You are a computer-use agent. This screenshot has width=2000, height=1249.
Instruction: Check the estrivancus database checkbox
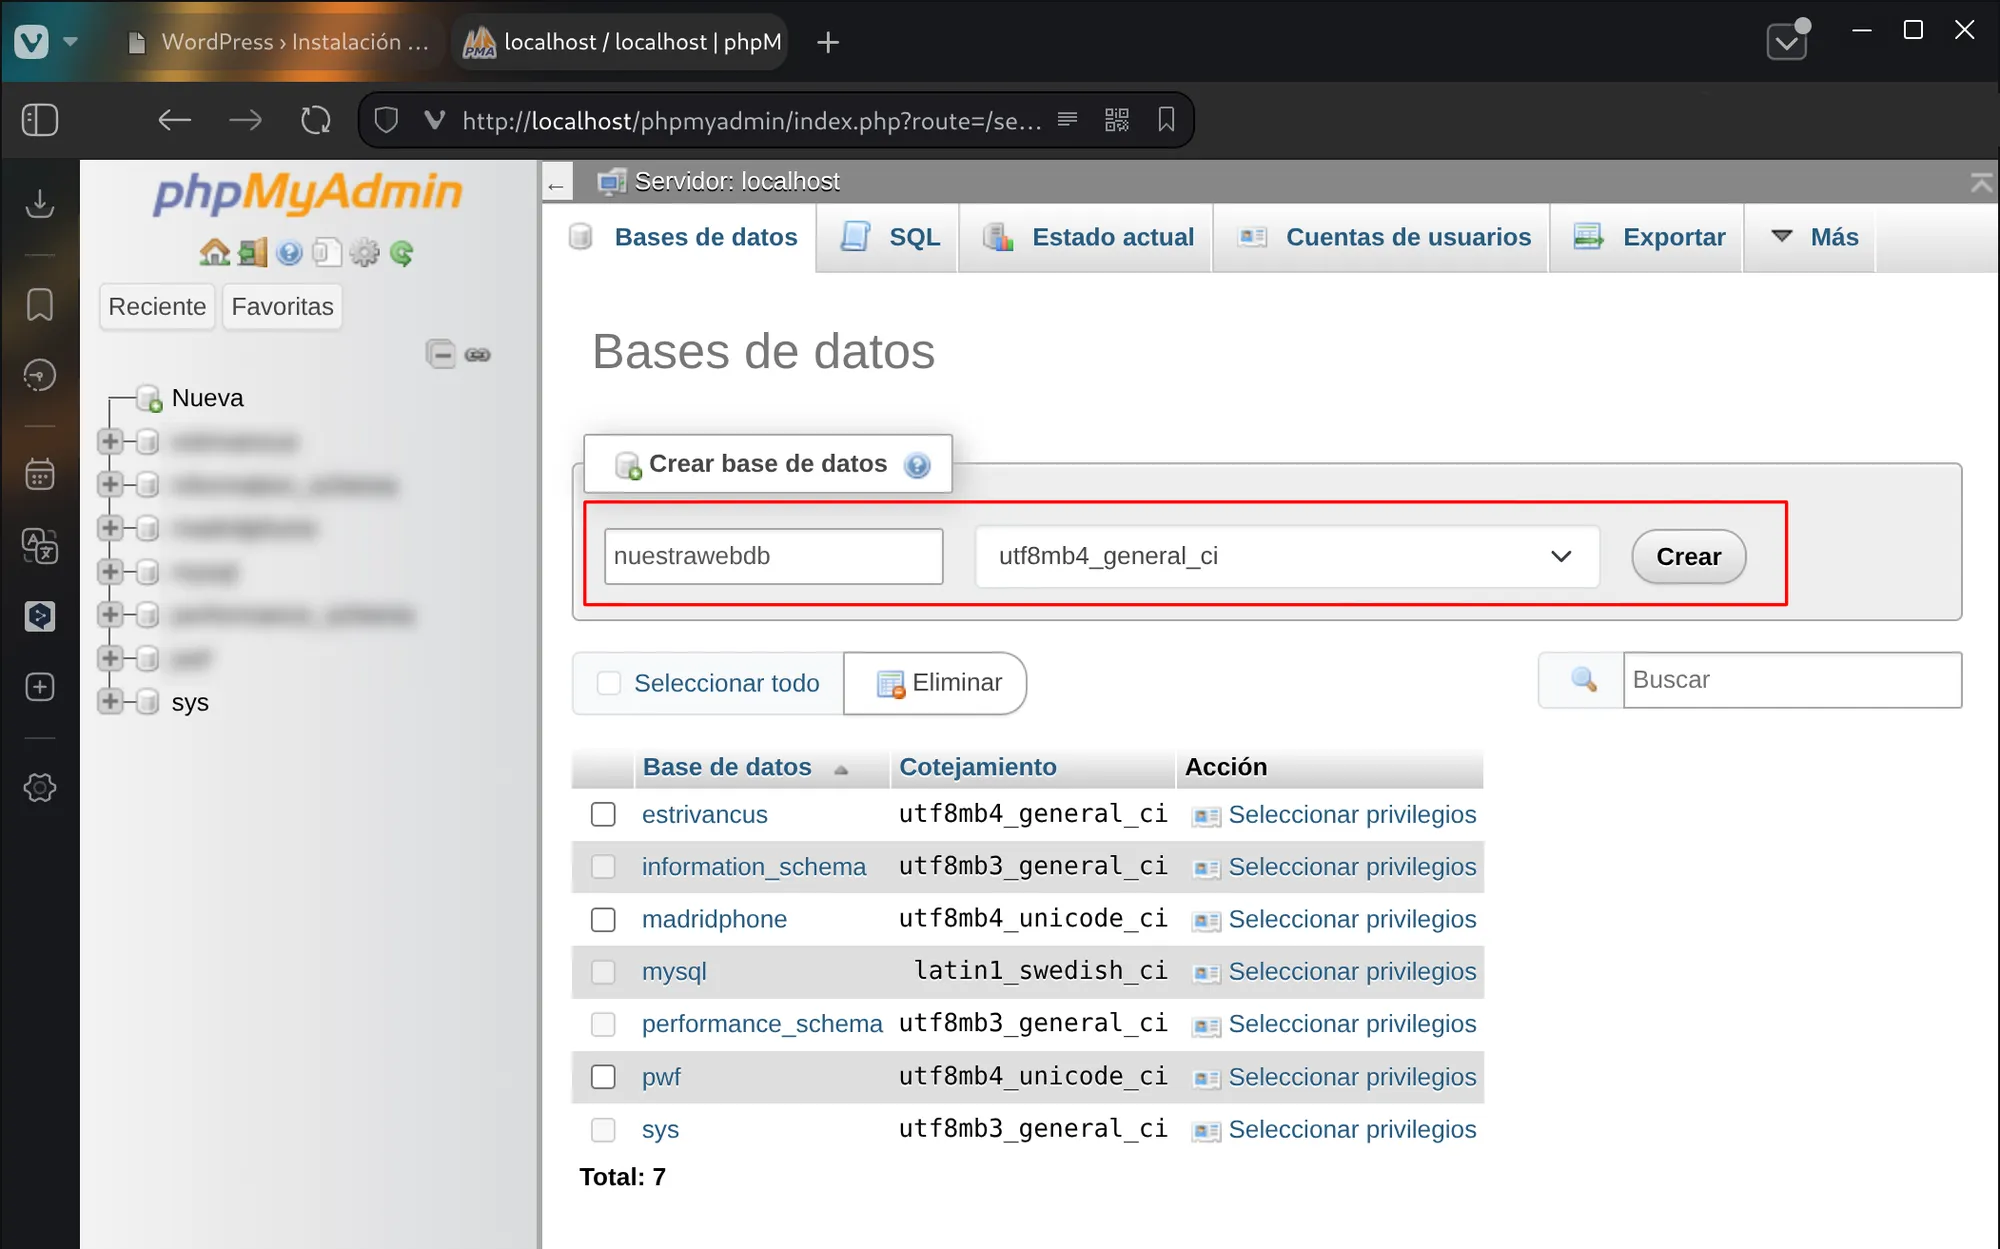click(603, 814)
